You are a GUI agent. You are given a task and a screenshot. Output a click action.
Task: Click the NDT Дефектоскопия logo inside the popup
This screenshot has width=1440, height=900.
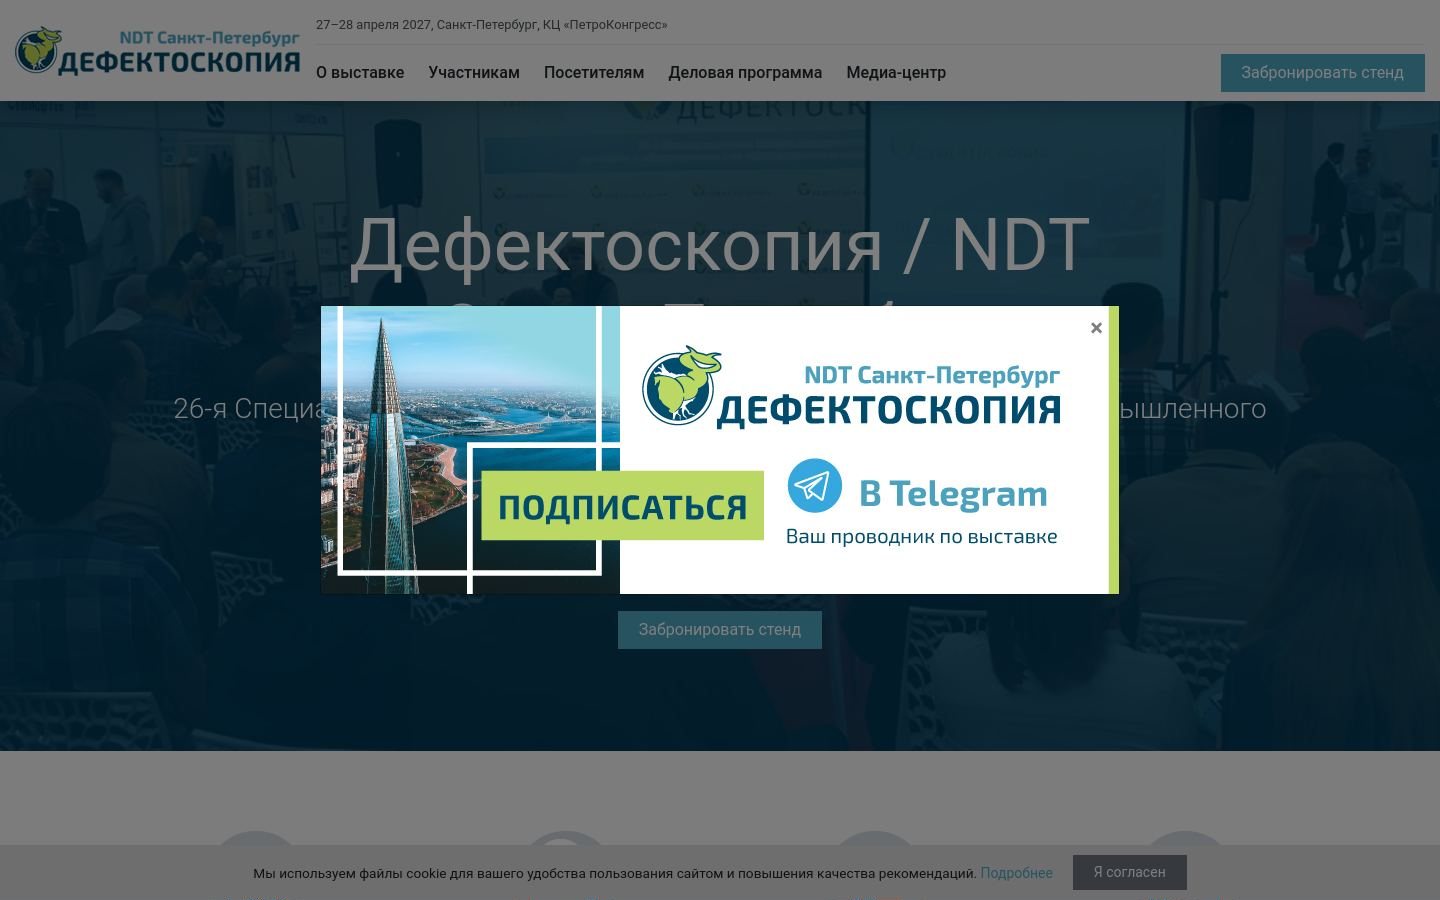click(x=851, y=388)
